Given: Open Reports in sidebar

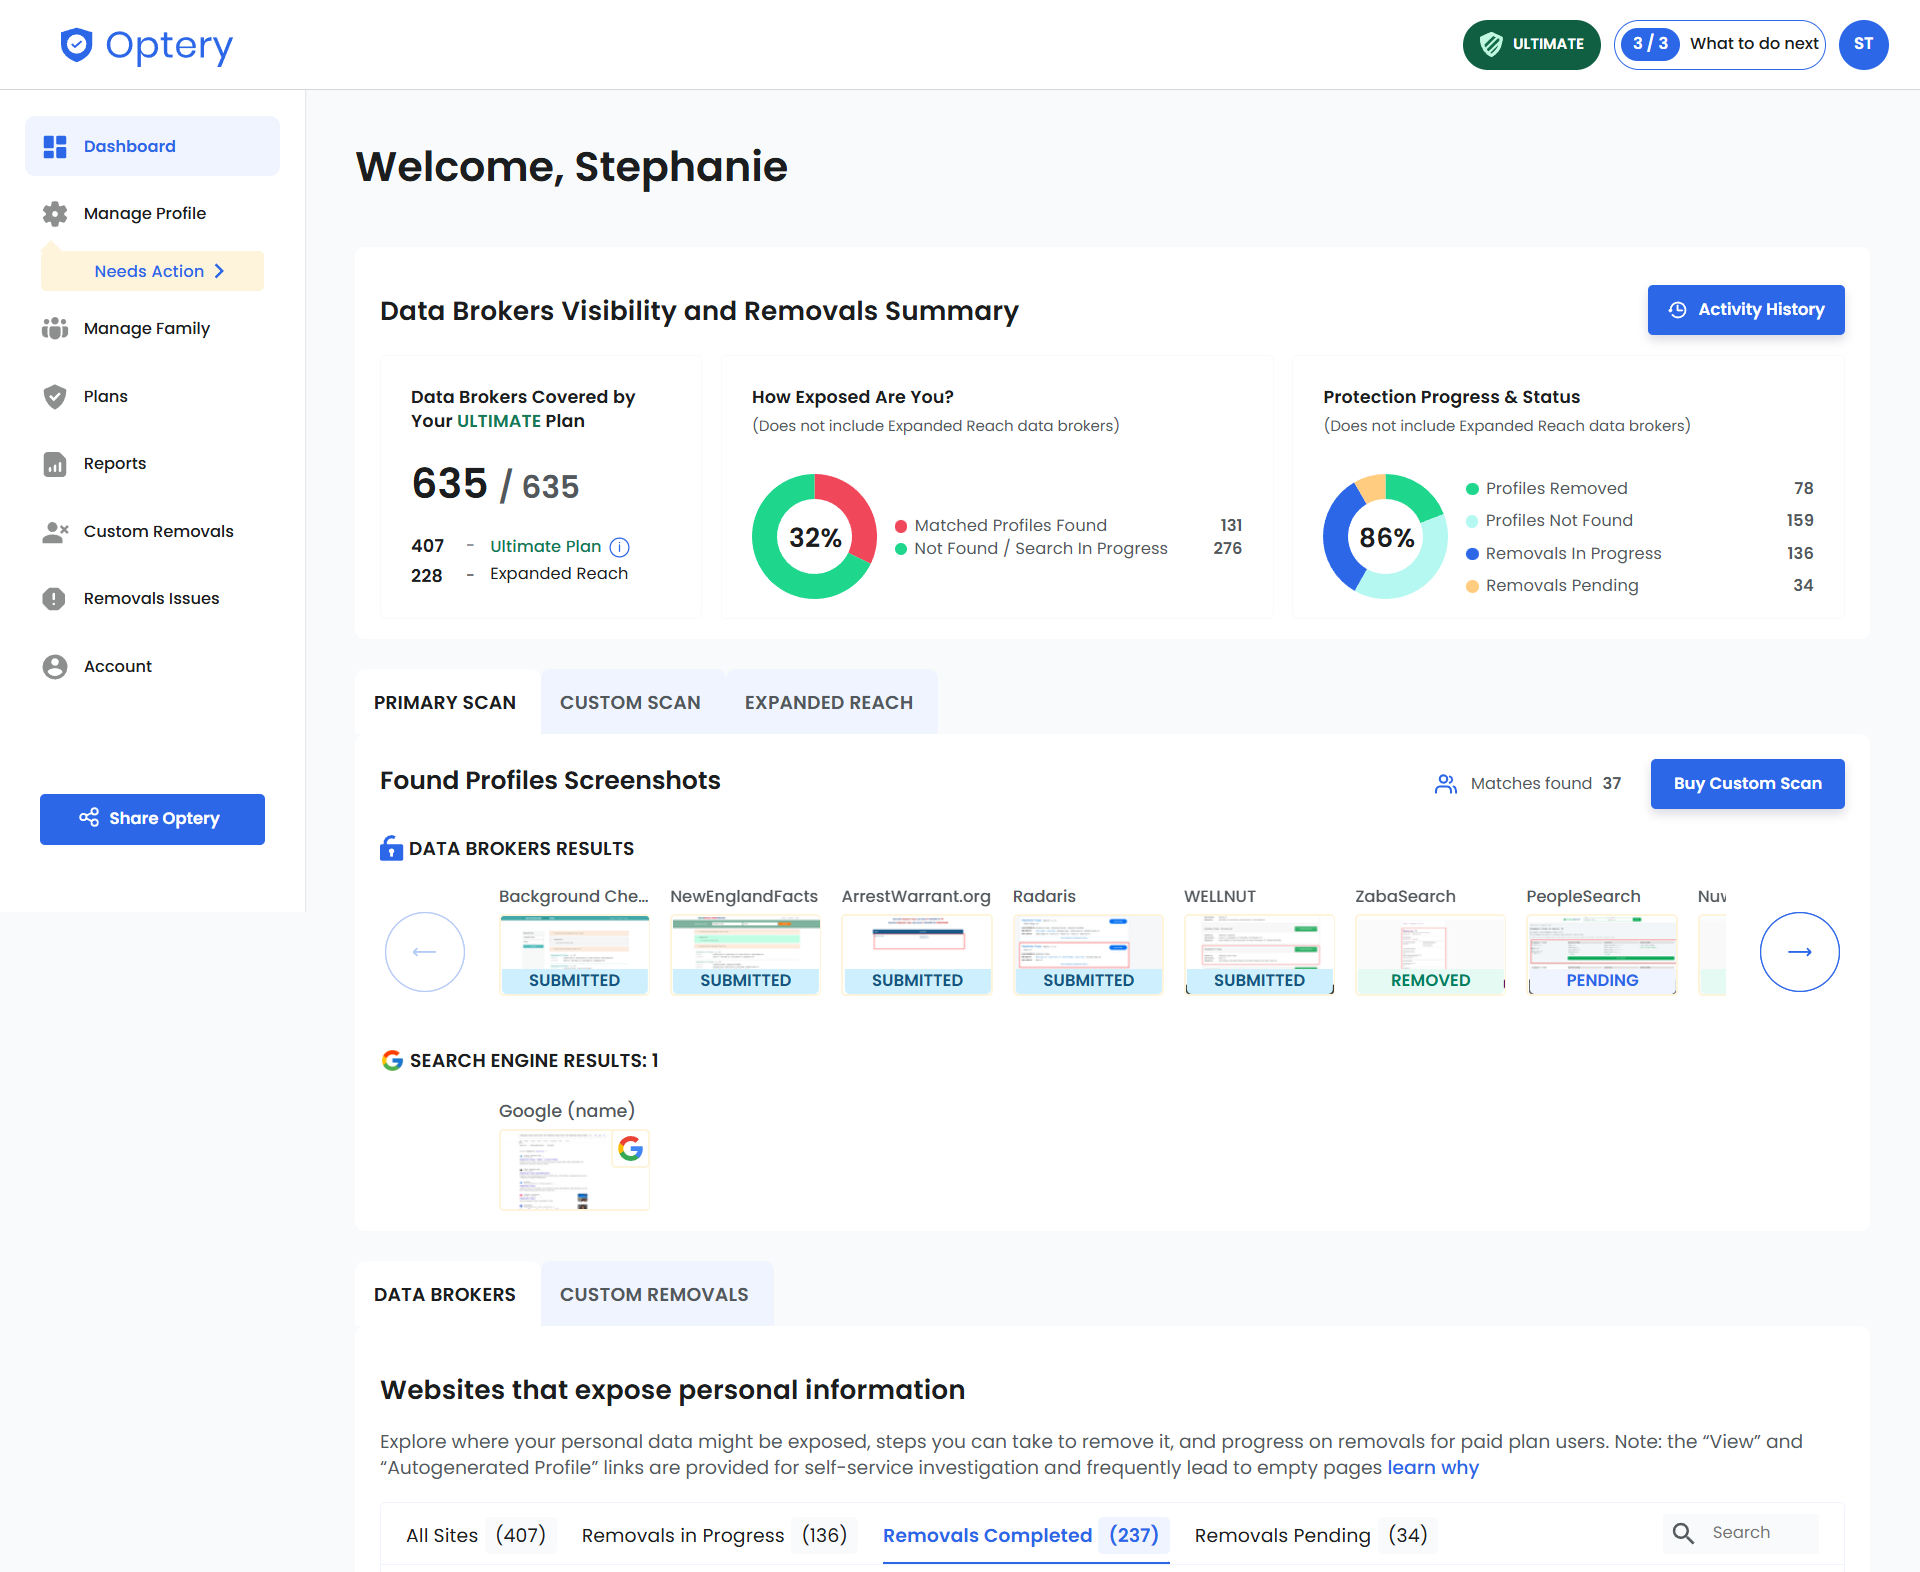Looking at the screenshot, I should click(115, 463).
